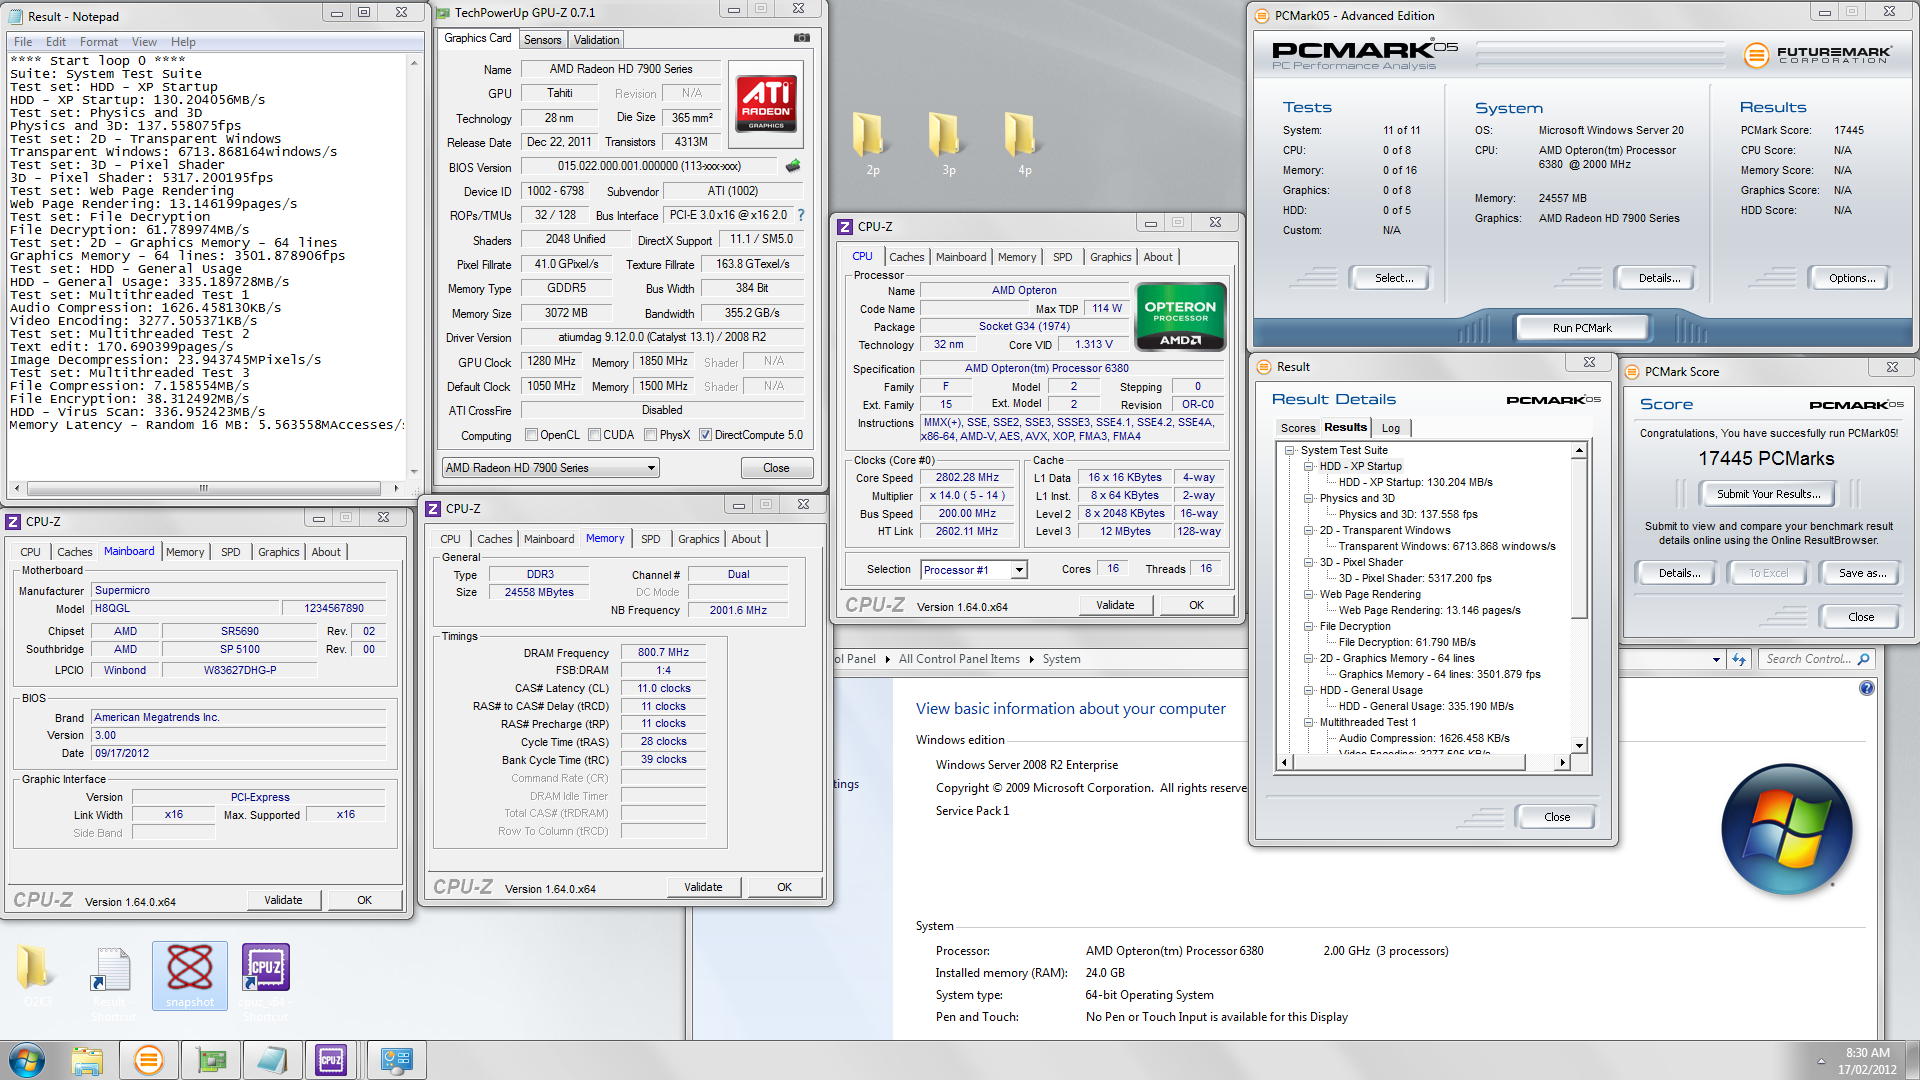Switch to GPU-Z via taskbar icon
The width and height of the screenshot is (1920, 1080).
tap(212, 1060)
